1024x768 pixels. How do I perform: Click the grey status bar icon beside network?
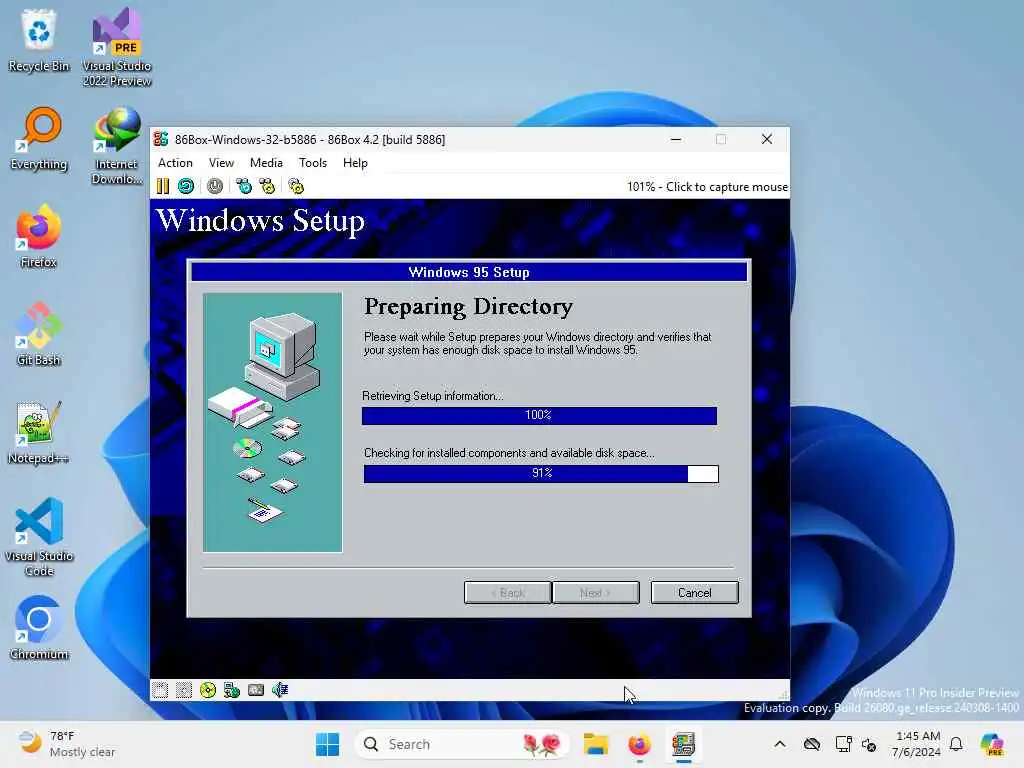tap(256, 690)
